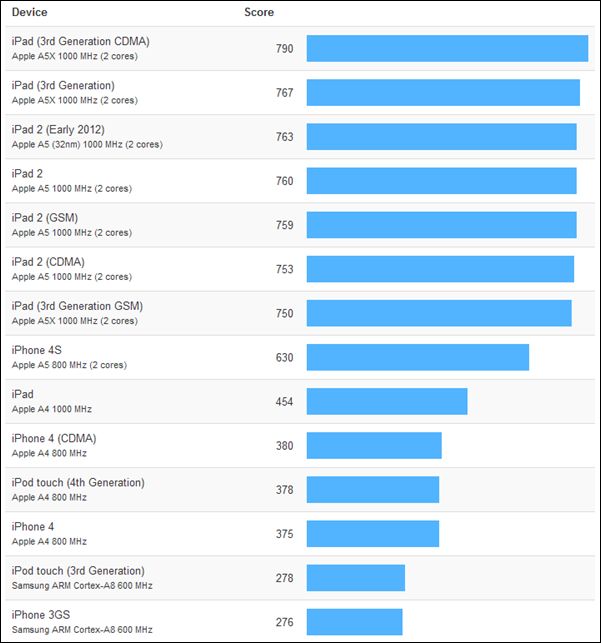Image resolution: width=601 pixels, height=643 pixels.
Task: Open the iPad (3rd Generation CDMA) entry
Action: click(x=80, y=41)
